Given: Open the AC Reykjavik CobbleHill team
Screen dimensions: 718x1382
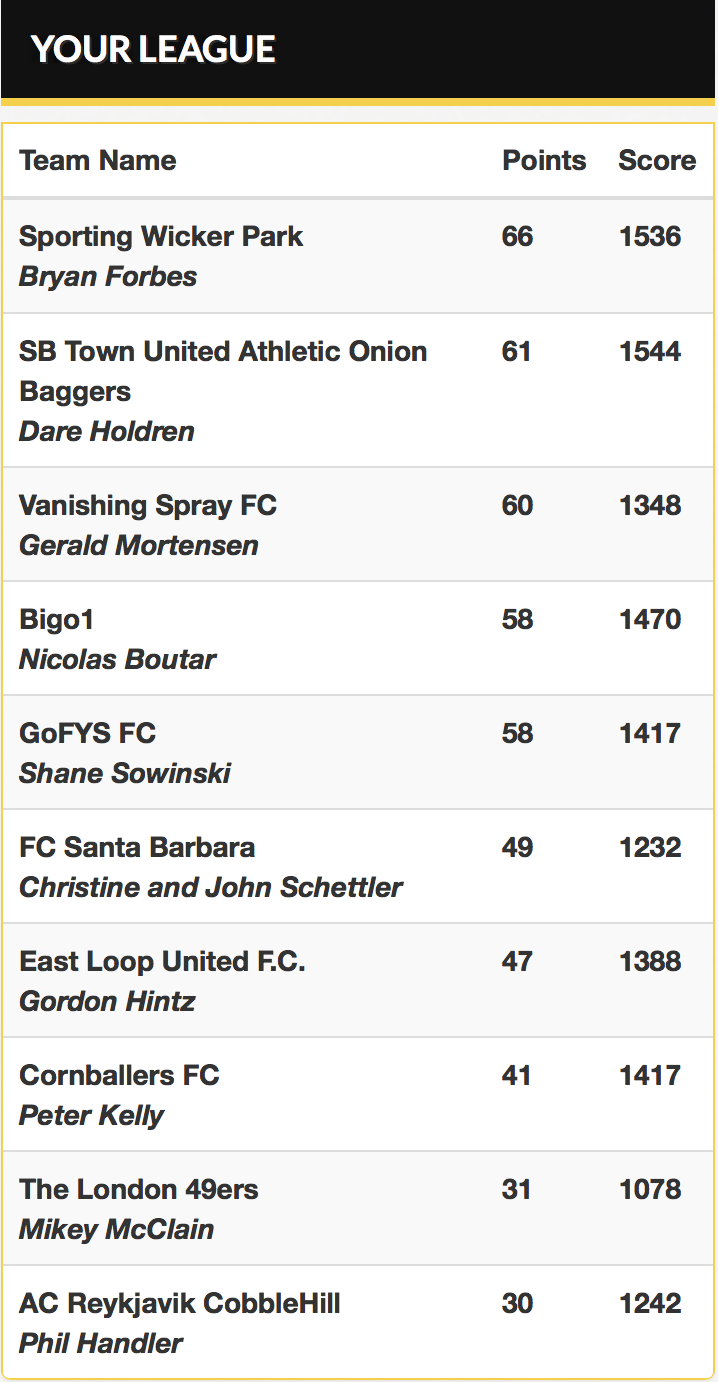Looking at the screenshot, I should (x=180, y=1304).
